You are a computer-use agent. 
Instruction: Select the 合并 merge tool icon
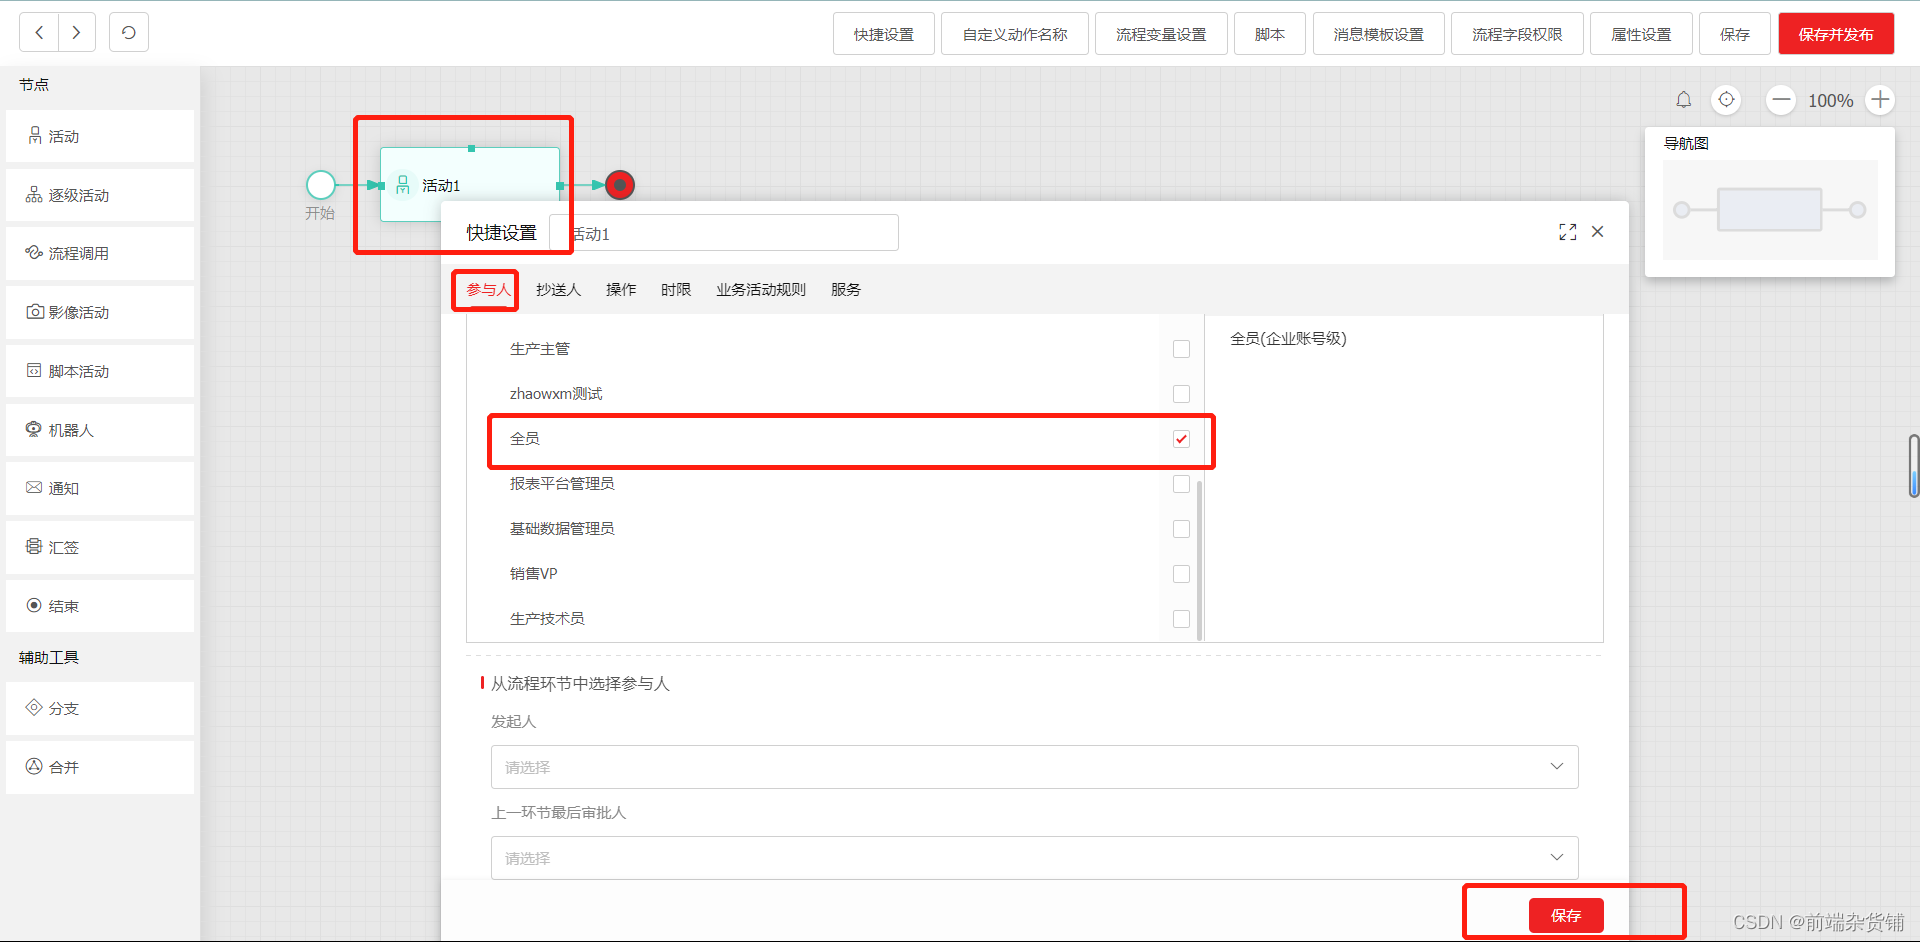(34, 766)
